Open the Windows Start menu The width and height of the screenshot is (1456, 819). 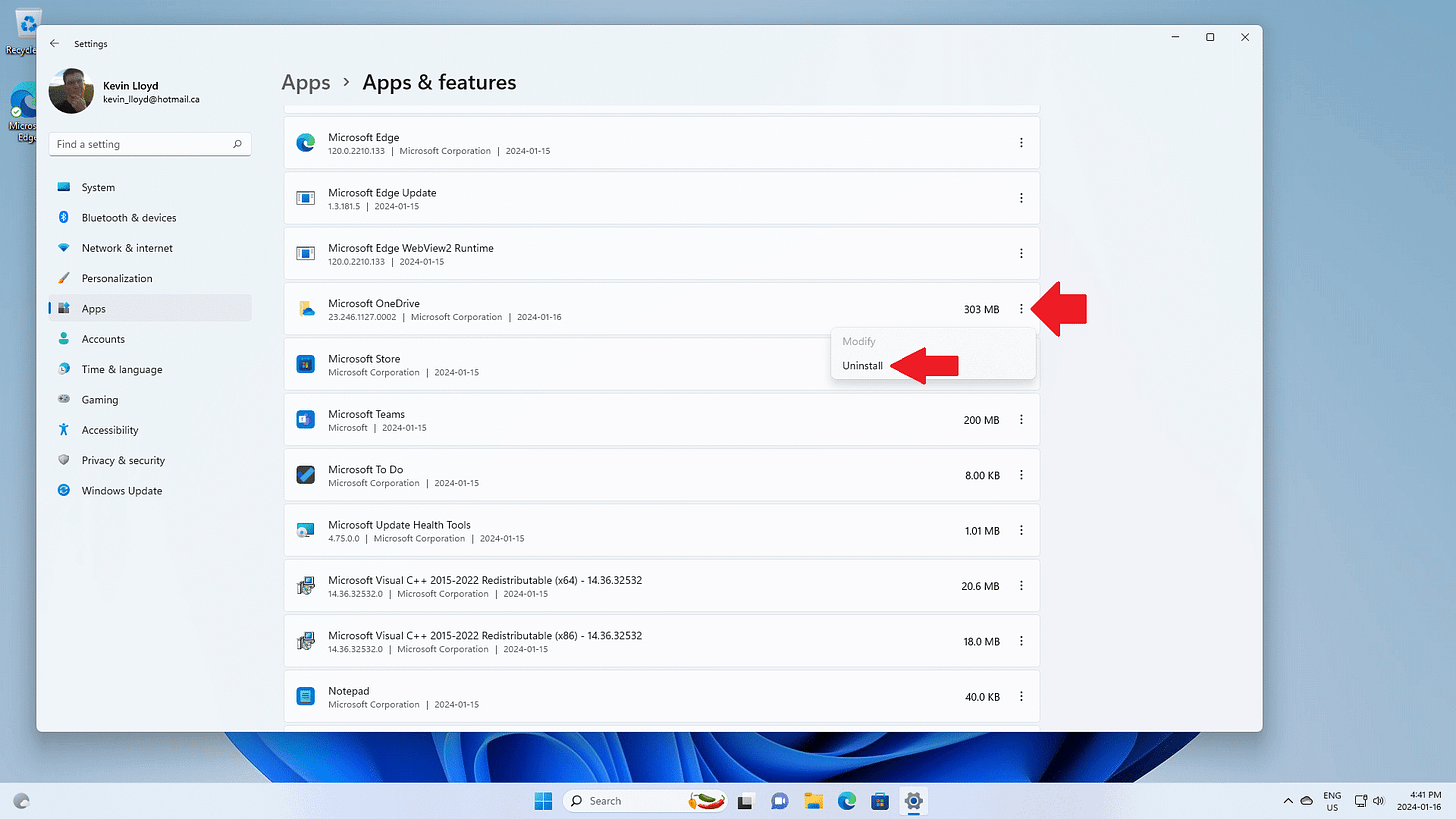point(543,801)
